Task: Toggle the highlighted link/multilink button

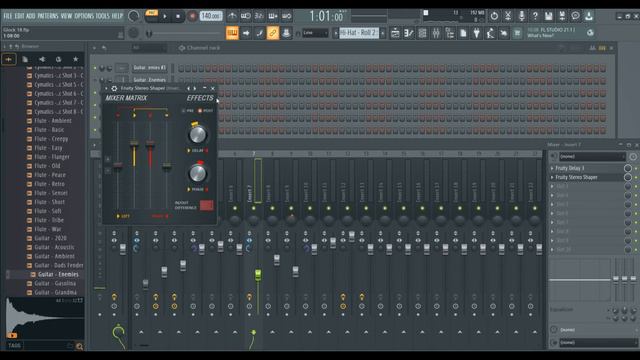Action: click(x=273, y=33)
